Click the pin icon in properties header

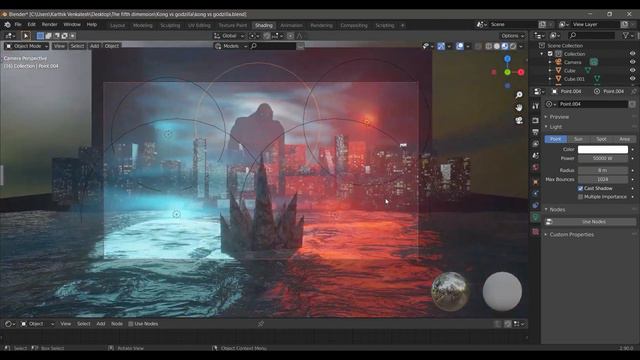coord(634,91)
